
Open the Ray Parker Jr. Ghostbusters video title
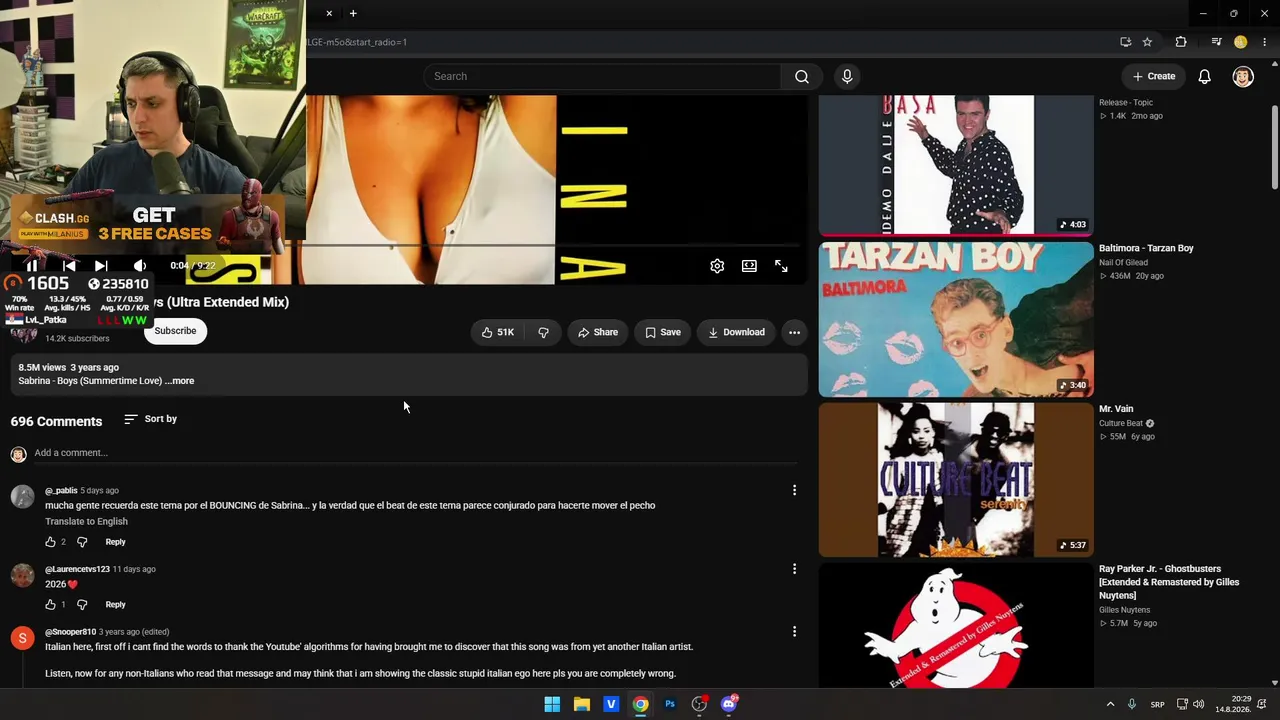click(1169, 582)
